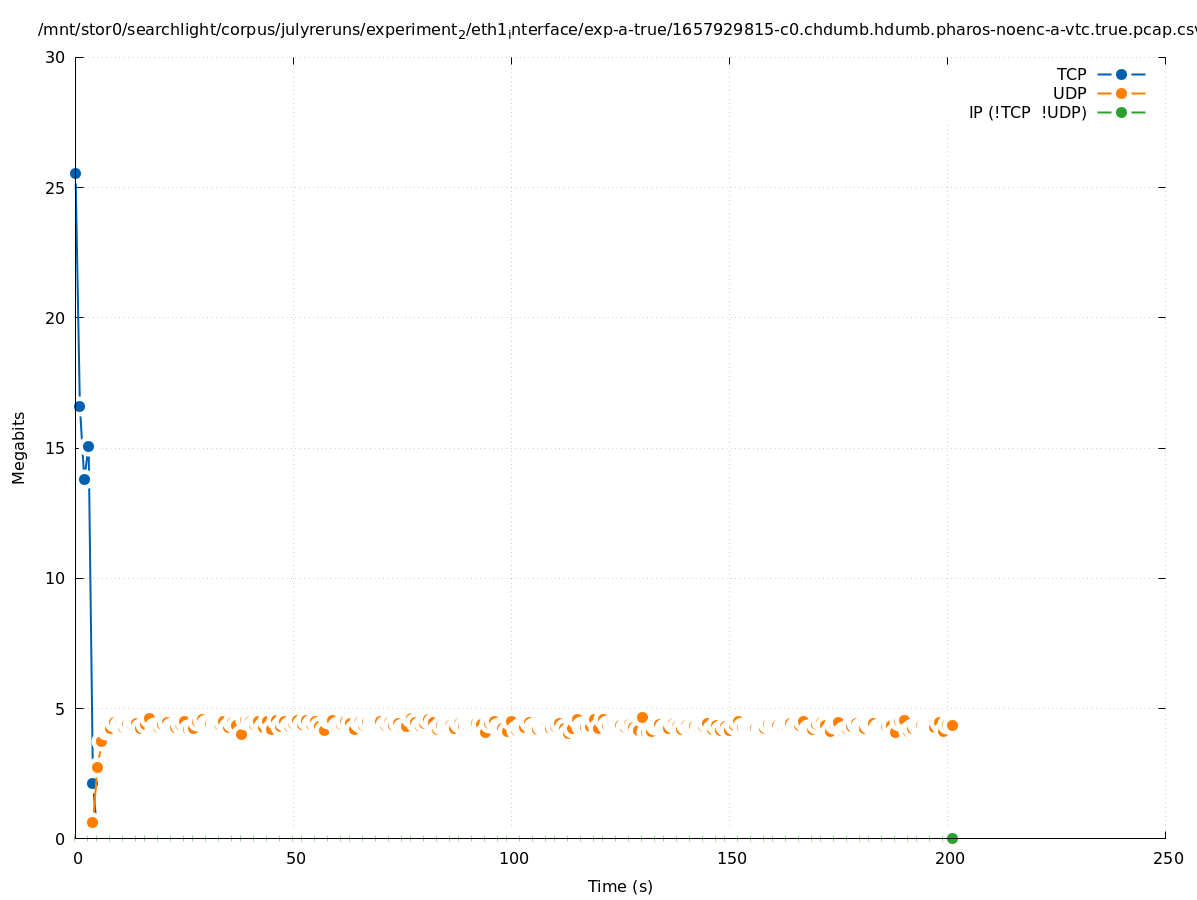Click the 100 tick label on the time axis
Viewport: 1197px width, 900px height.
(x=513, y=859)
